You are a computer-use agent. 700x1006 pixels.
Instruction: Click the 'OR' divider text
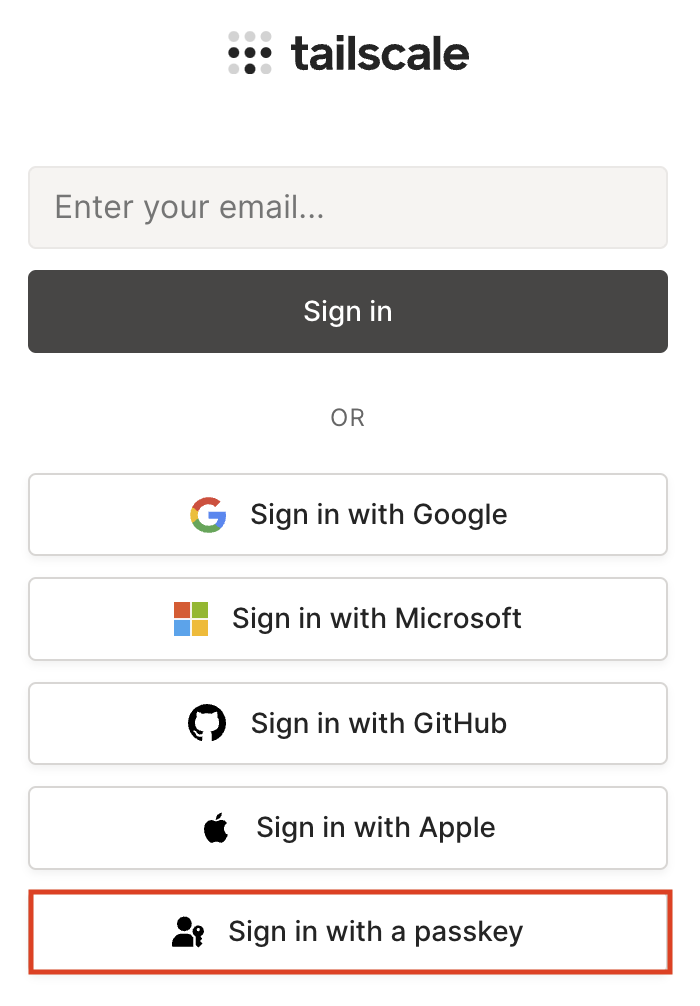[348, 418]
